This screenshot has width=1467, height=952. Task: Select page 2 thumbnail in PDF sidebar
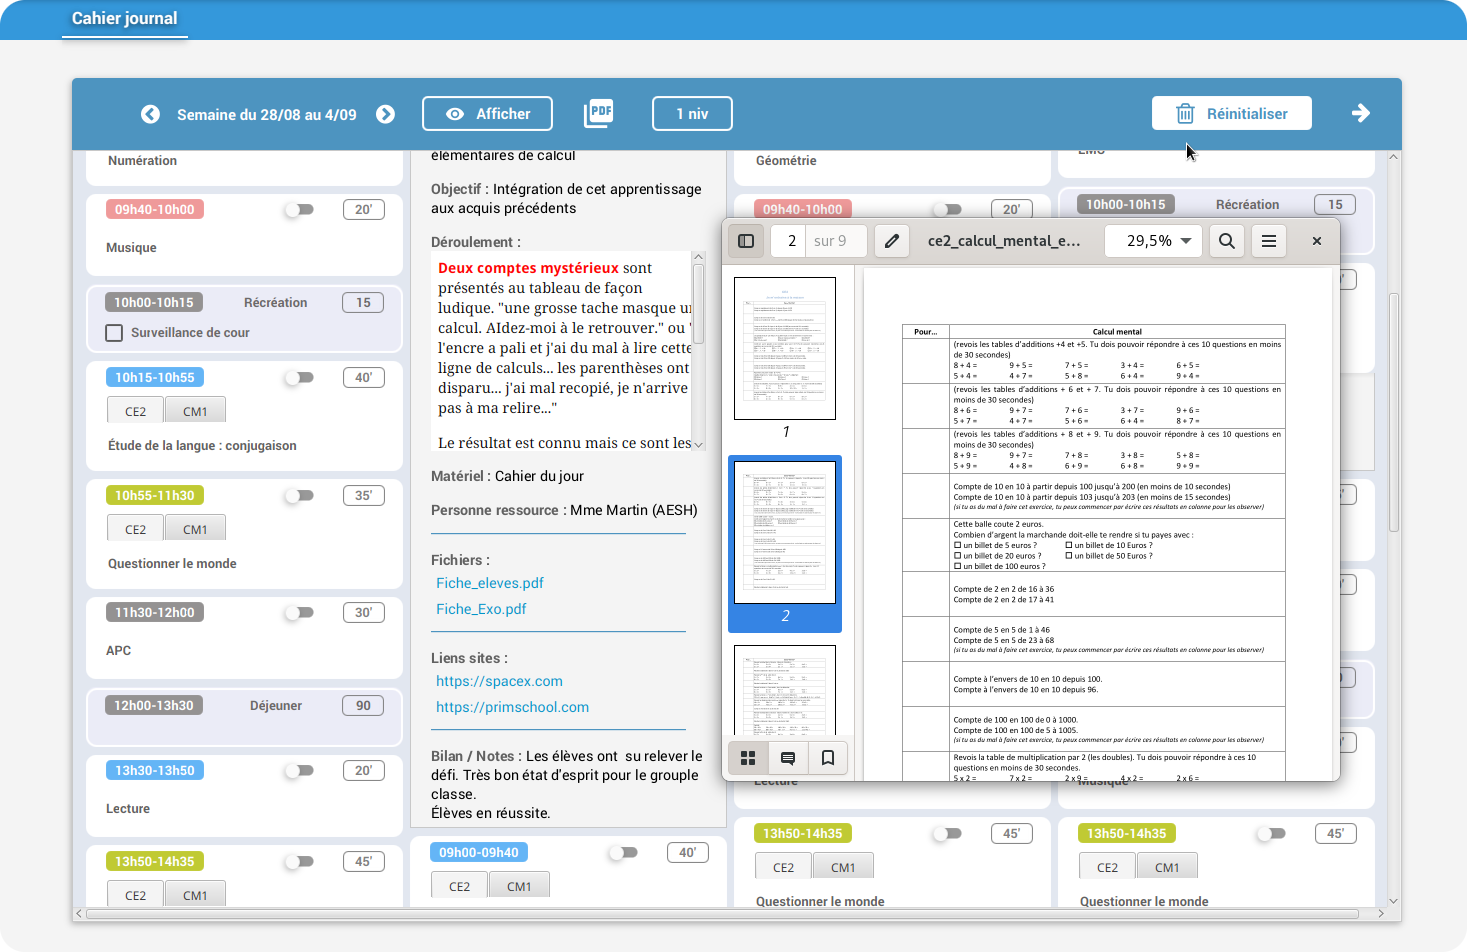[x=785, y=532]
